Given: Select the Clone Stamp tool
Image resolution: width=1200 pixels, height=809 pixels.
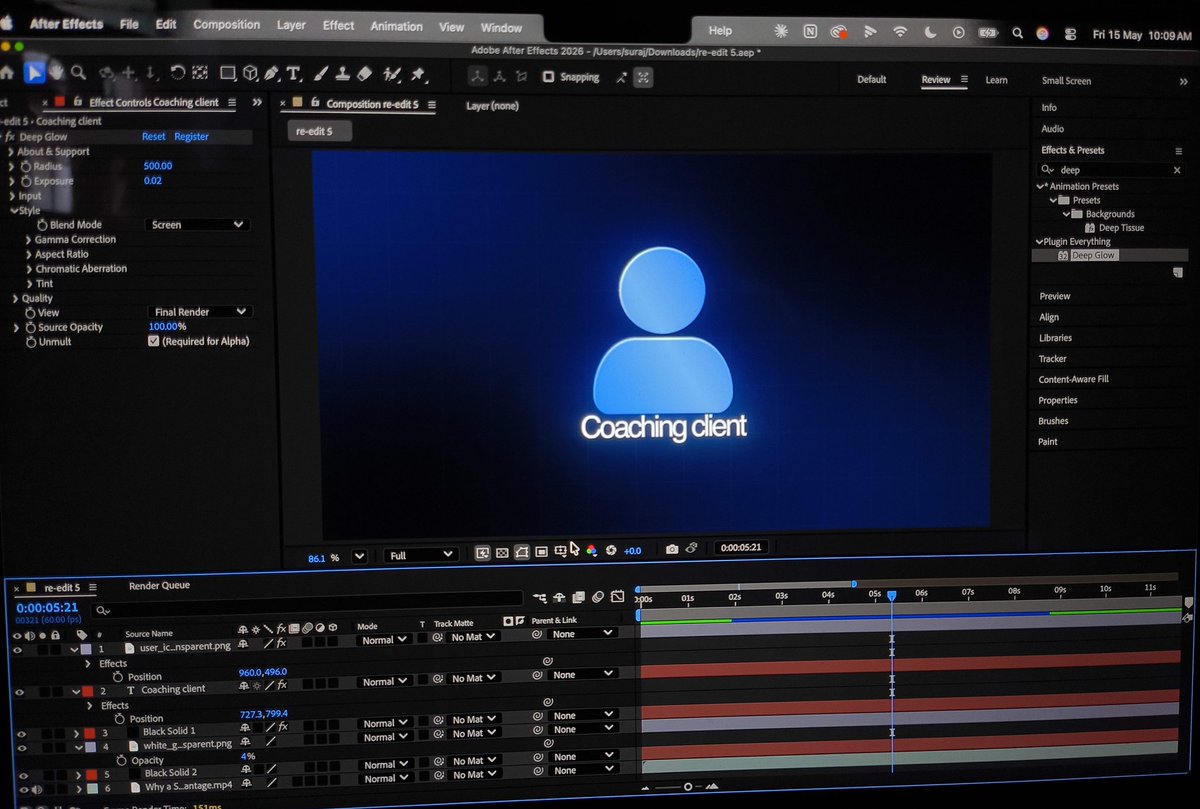Looking at the screenshot, I should [x=342, y=73].
